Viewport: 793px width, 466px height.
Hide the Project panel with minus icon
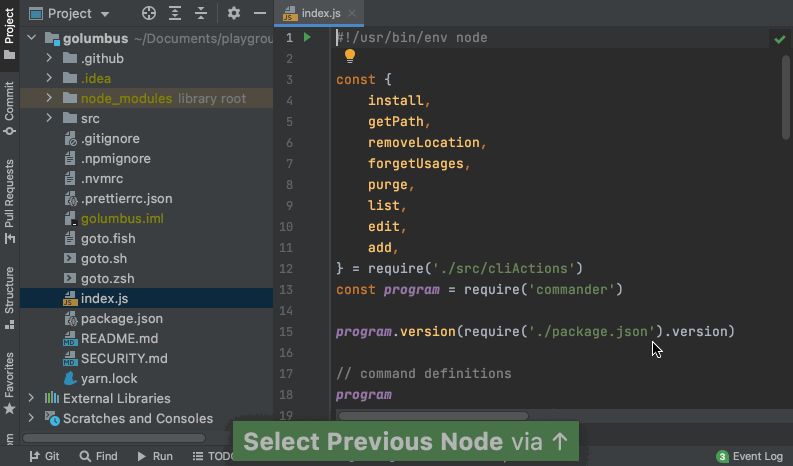coord(260,13)
